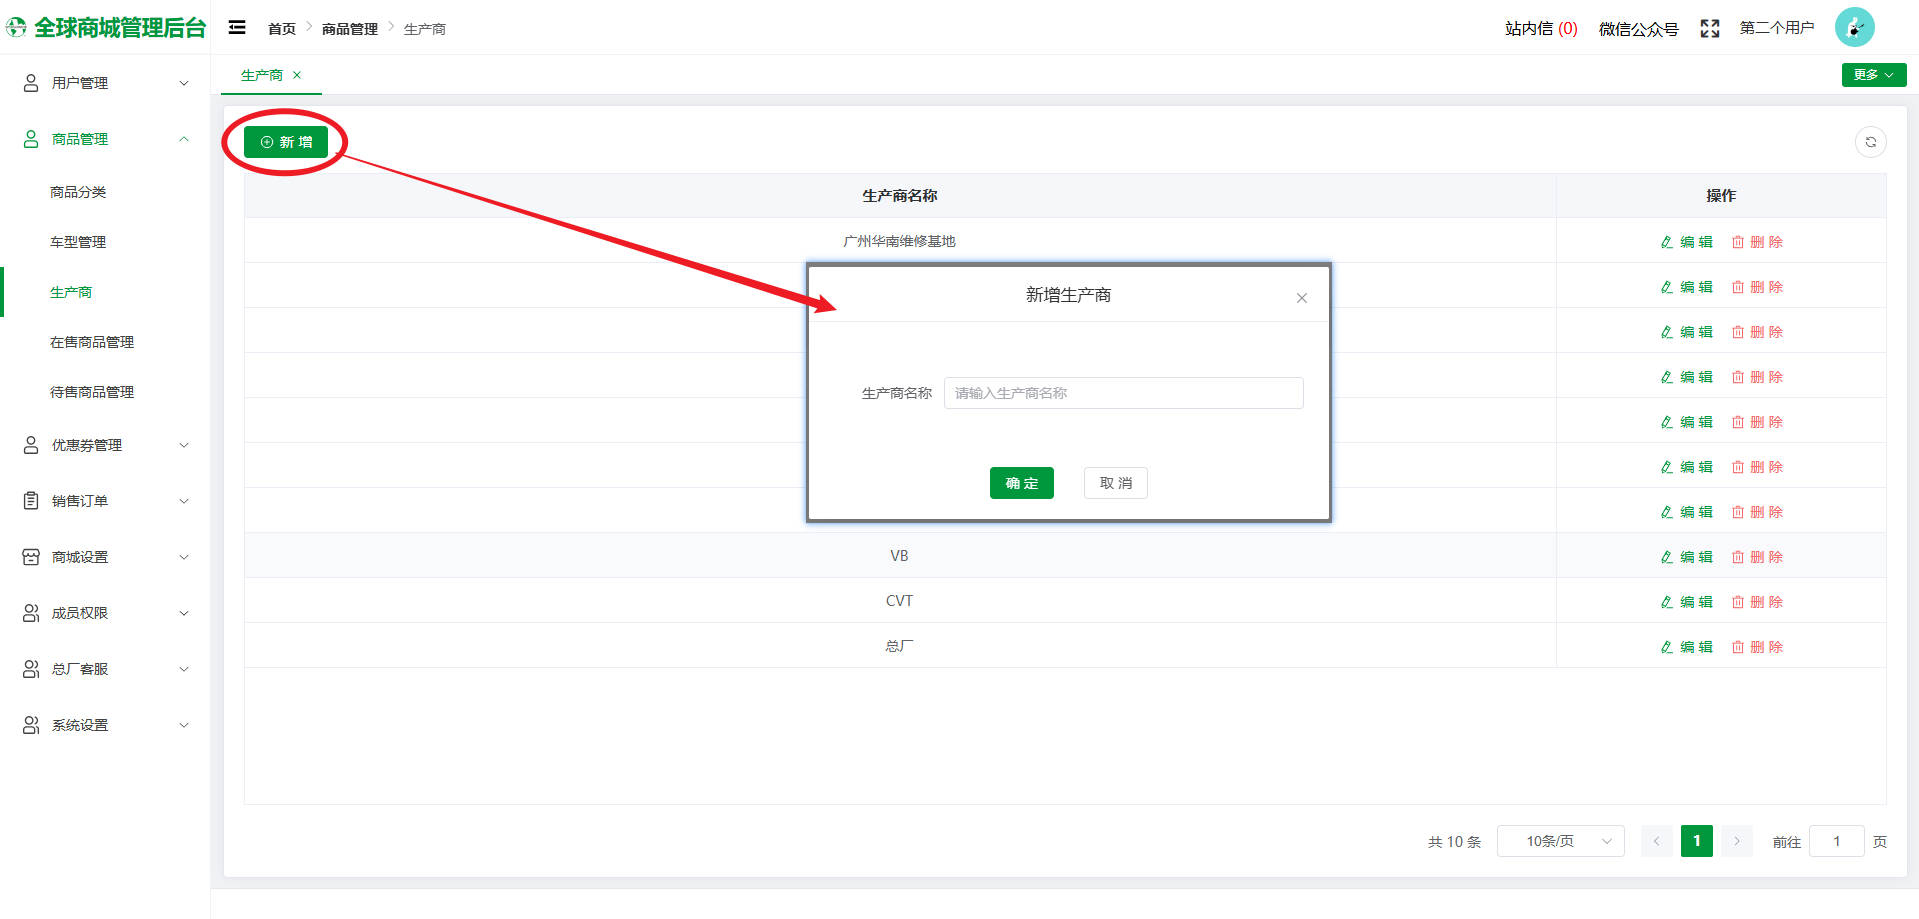Open the 10条/页 page size dropdown
1919x919 pixels.
[1559, 841]
